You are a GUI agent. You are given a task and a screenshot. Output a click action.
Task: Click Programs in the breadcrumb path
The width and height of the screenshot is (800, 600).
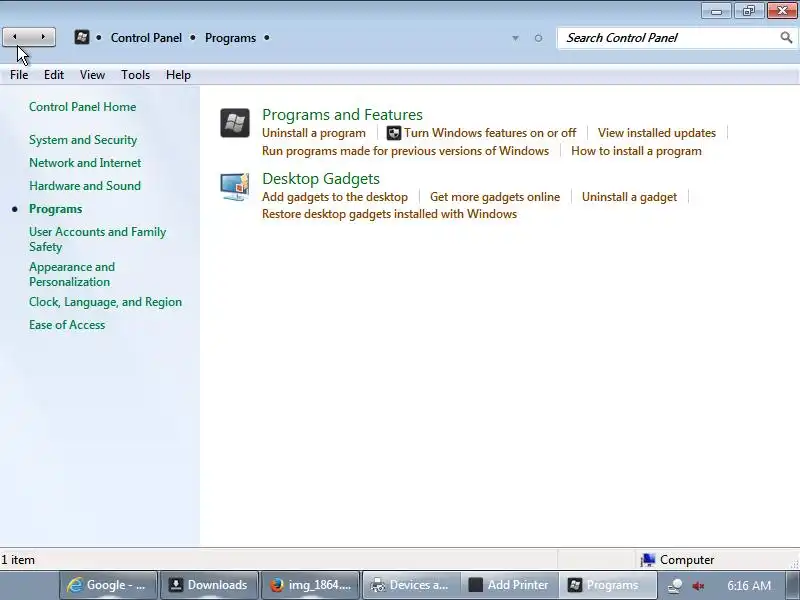(231, 38)
